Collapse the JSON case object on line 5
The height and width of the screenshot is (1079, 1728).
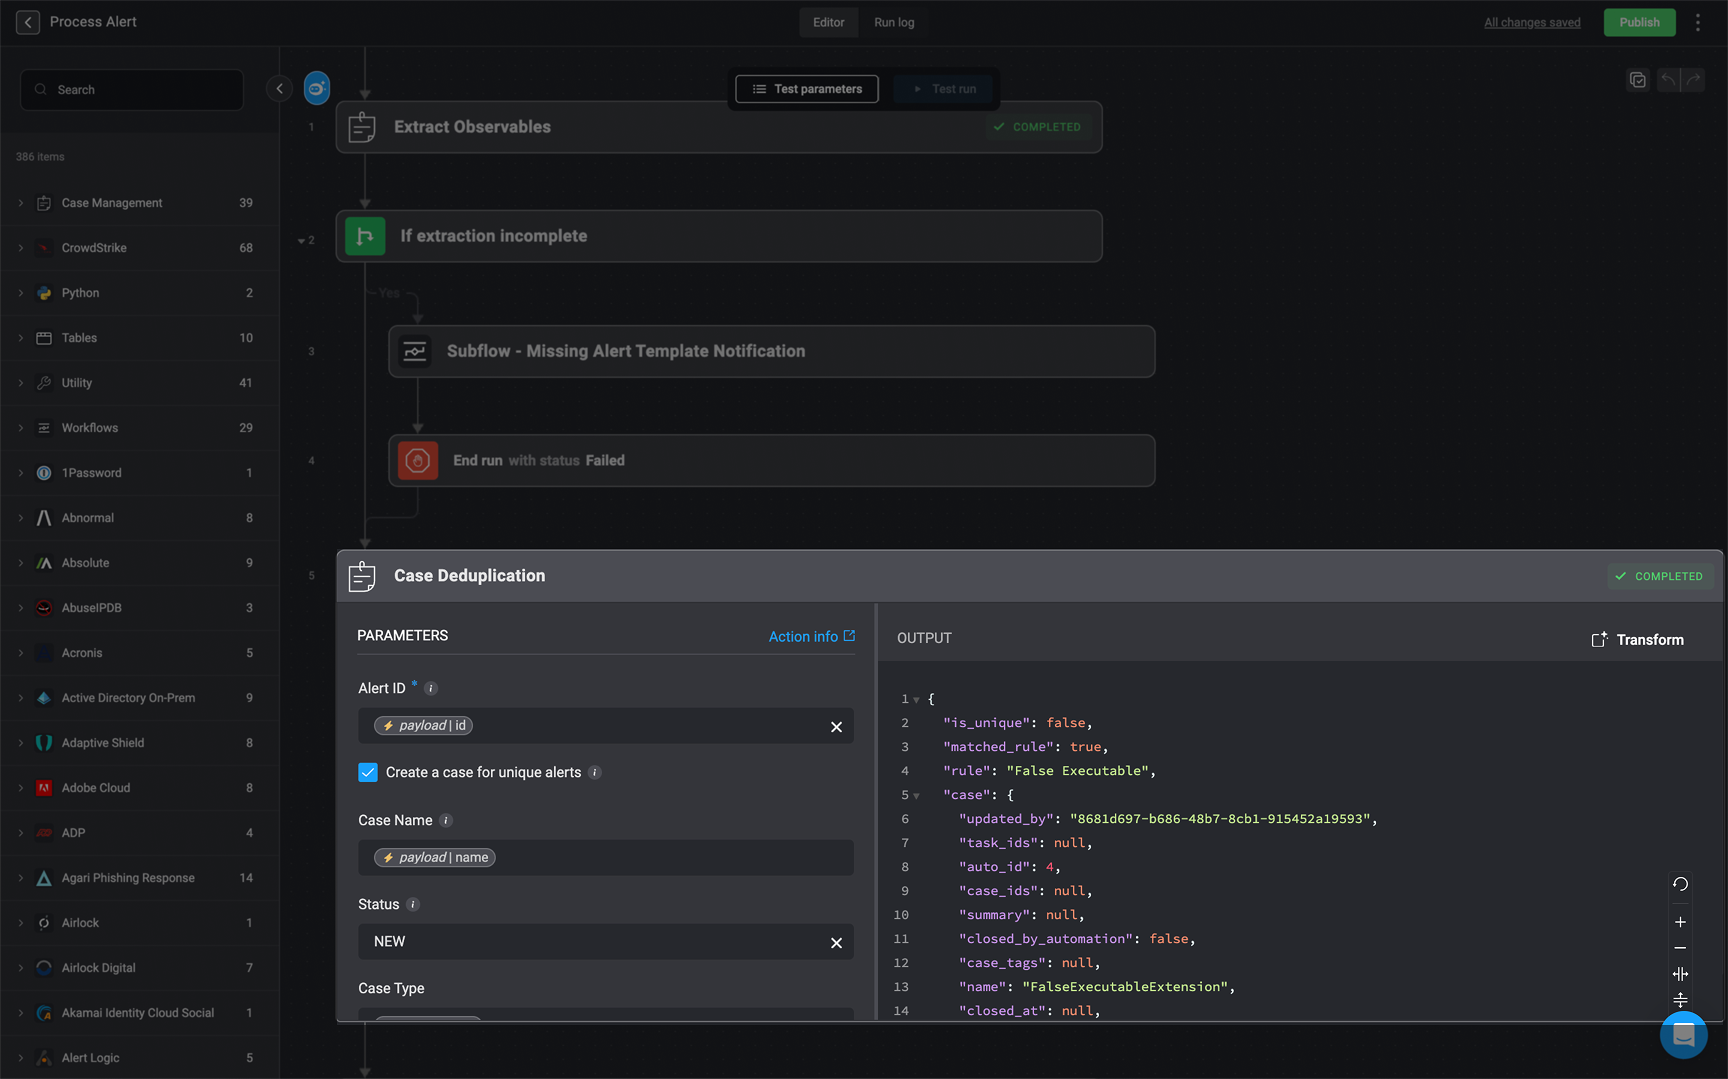(x=916, y=796)
